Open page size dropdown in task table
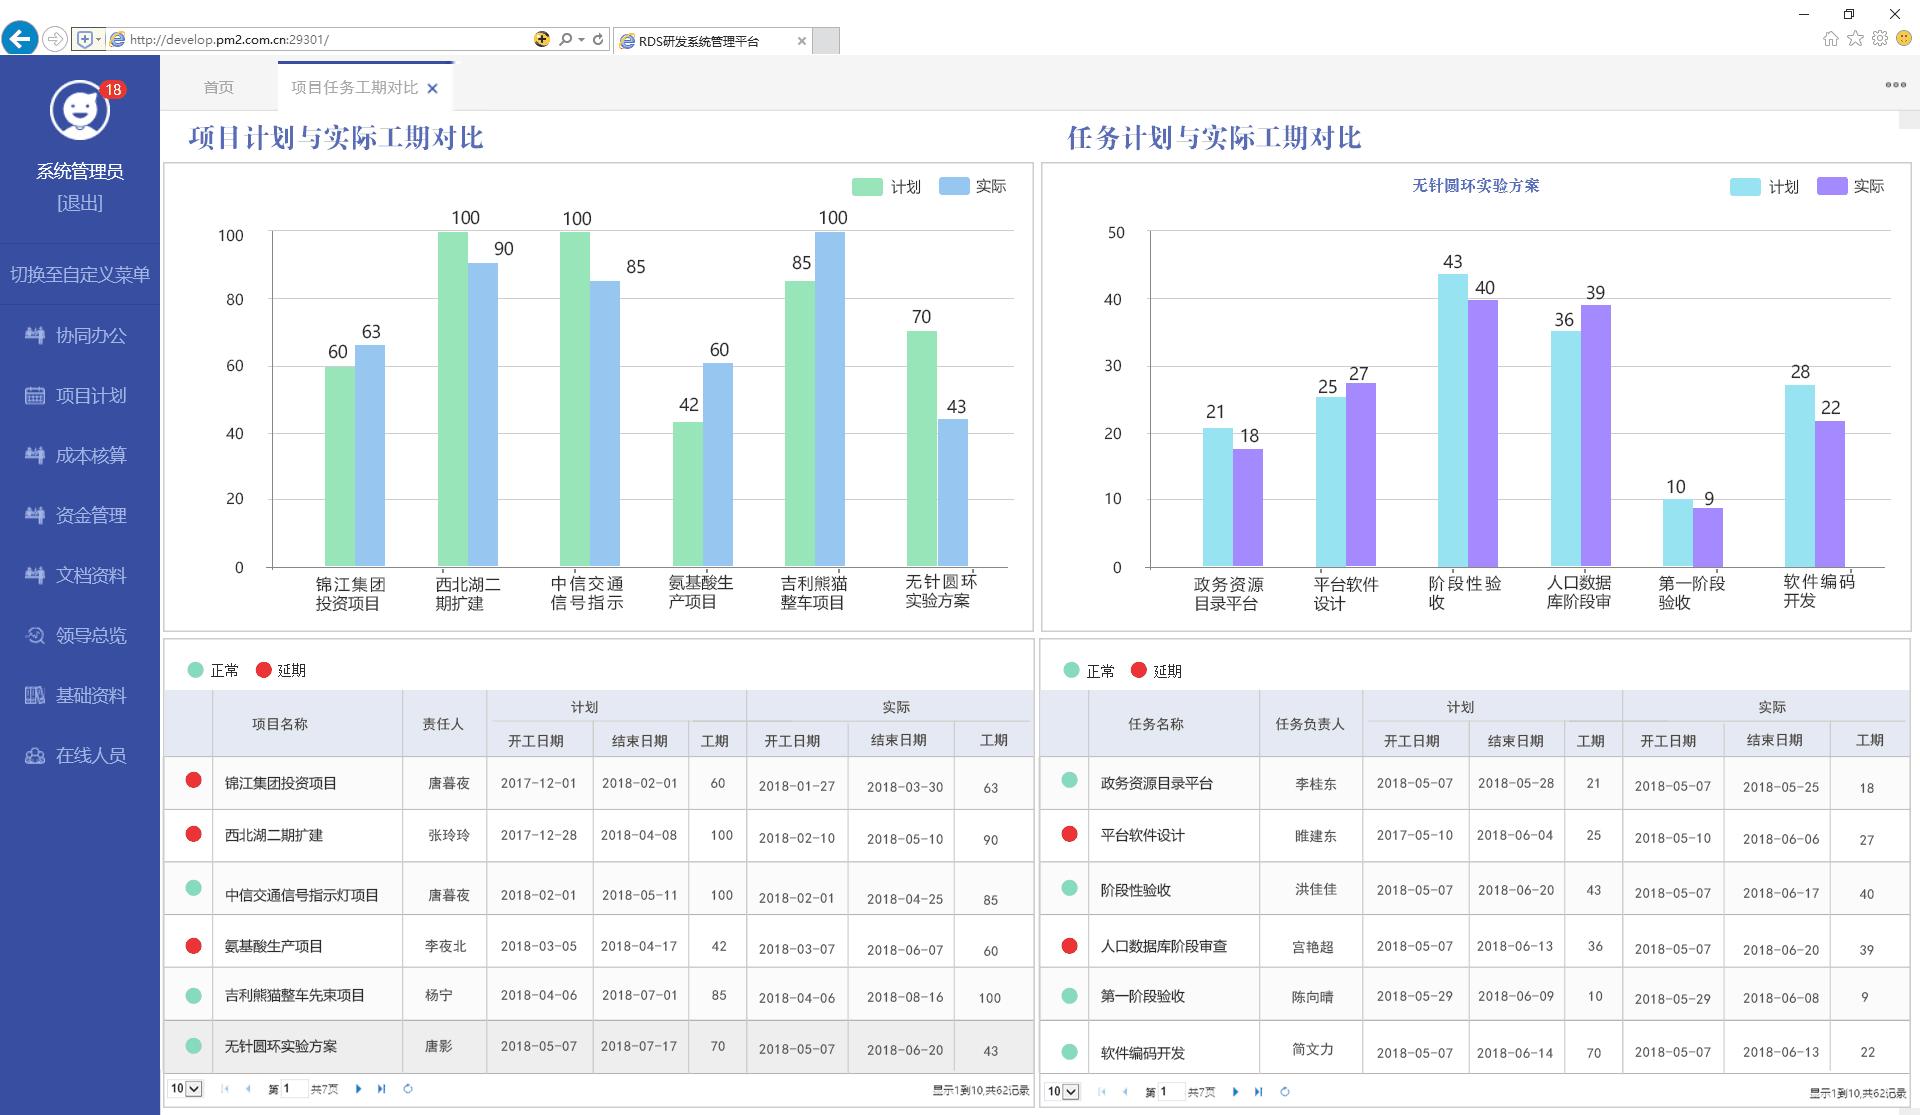1920x1115 pixels. tap(1063, 1092)
